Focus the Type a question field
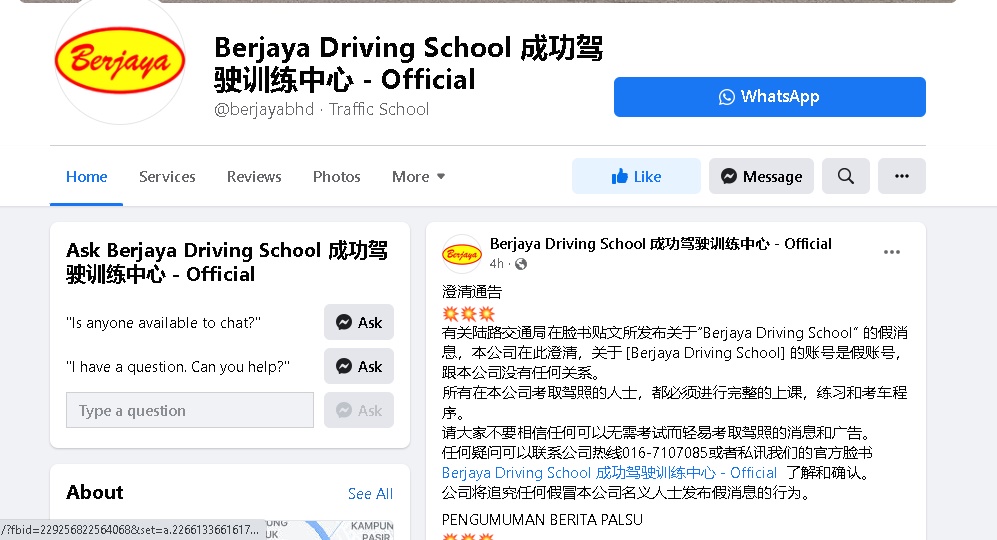The width and height of the screenshot is (997, 540). coord(189,410)
